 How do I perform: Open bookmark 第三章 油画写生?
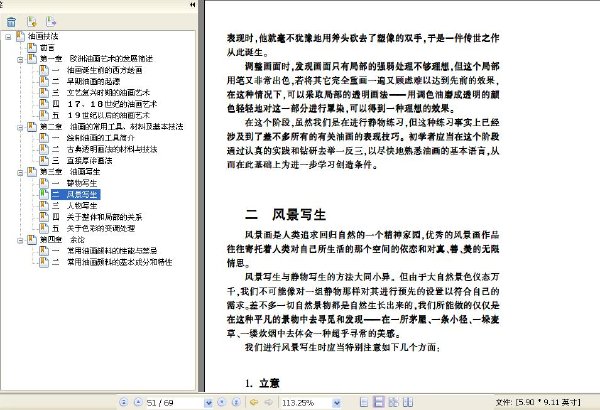coord(70,172)
